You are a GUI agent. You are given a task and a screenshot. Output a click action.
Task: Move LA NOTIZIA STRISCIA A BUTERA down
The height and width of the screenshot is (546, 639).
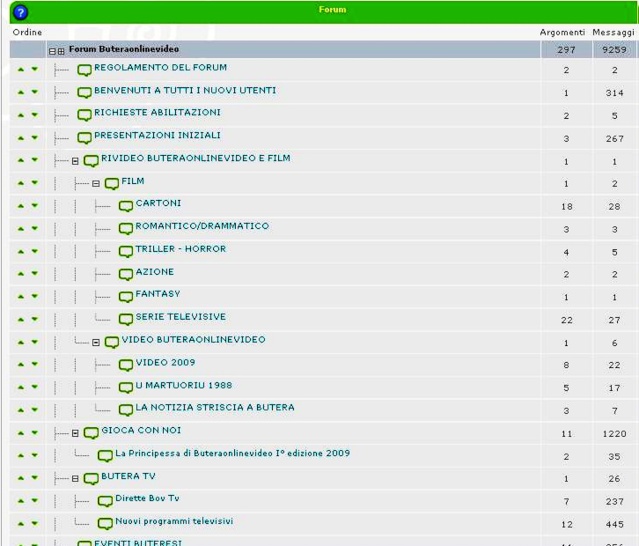pos(35,410)
